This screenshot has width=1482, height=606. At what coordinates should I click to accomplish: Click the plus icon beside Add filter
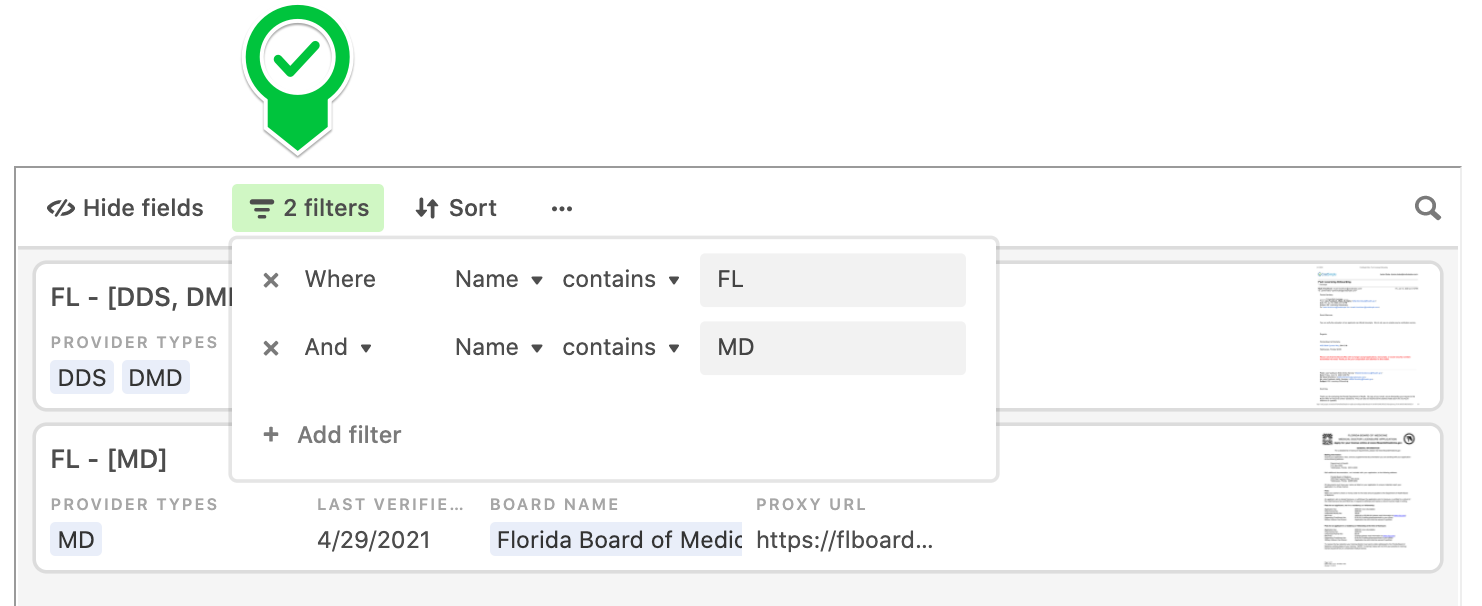pos(270,435)
